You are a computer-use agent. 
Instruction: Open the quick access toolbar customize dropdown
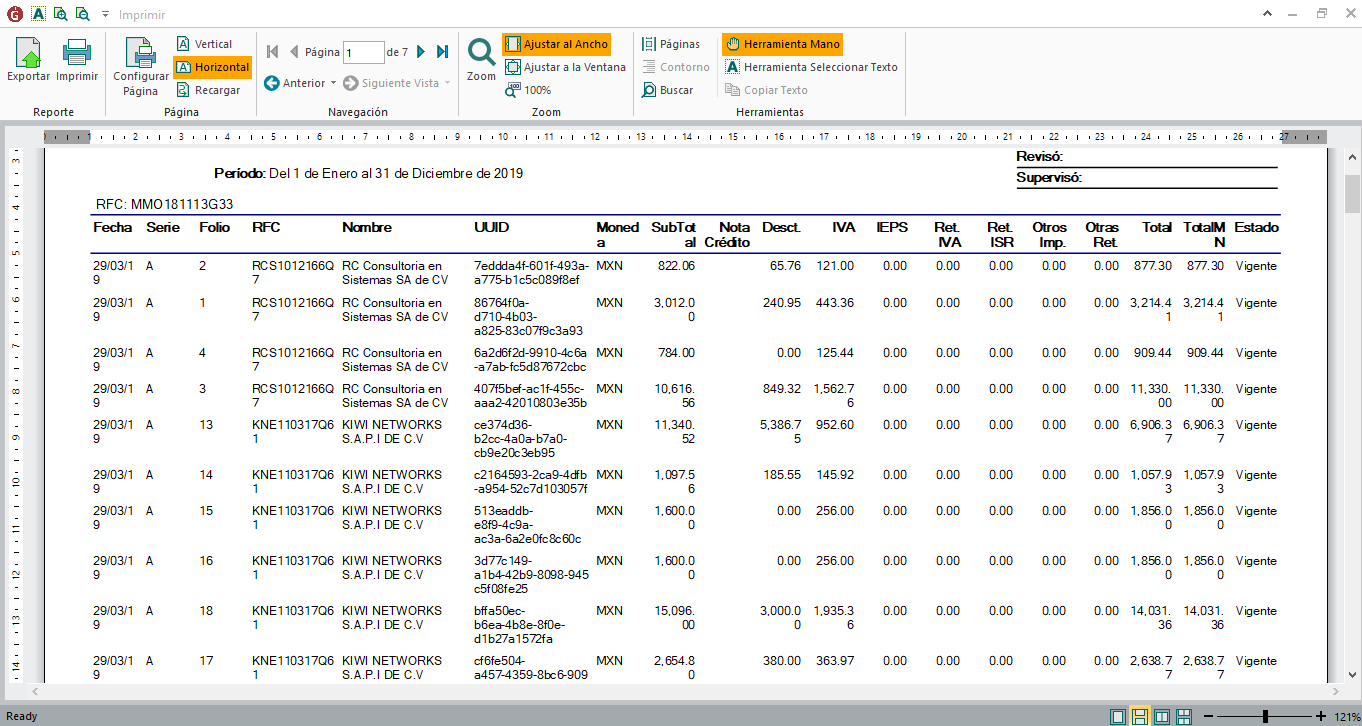point(104,15)
